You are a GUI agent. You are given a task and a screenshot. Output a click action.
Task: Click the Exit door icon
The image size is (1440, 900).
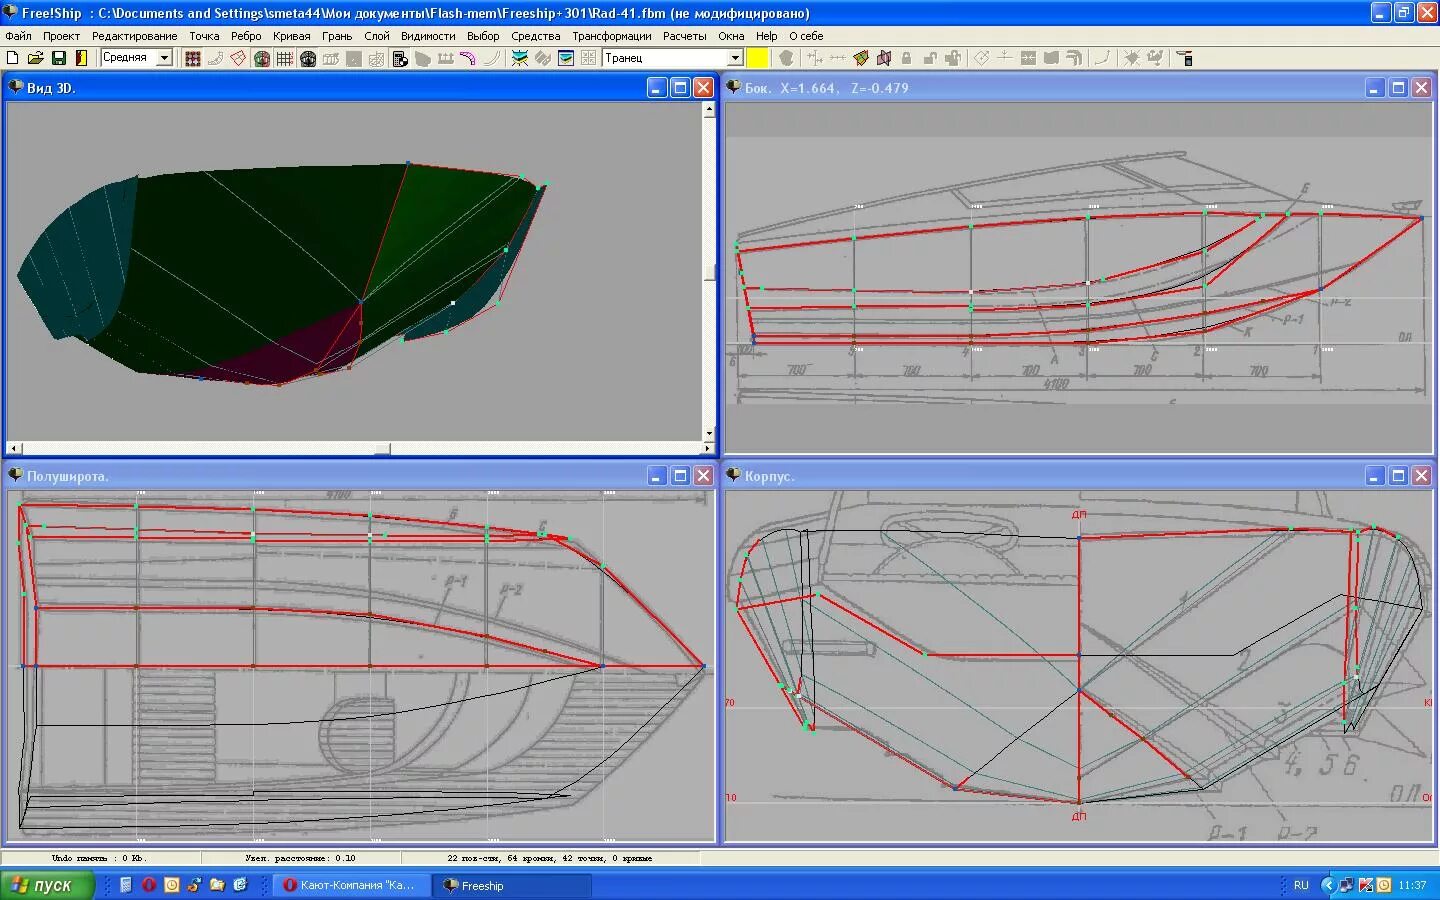click(81, 58)
